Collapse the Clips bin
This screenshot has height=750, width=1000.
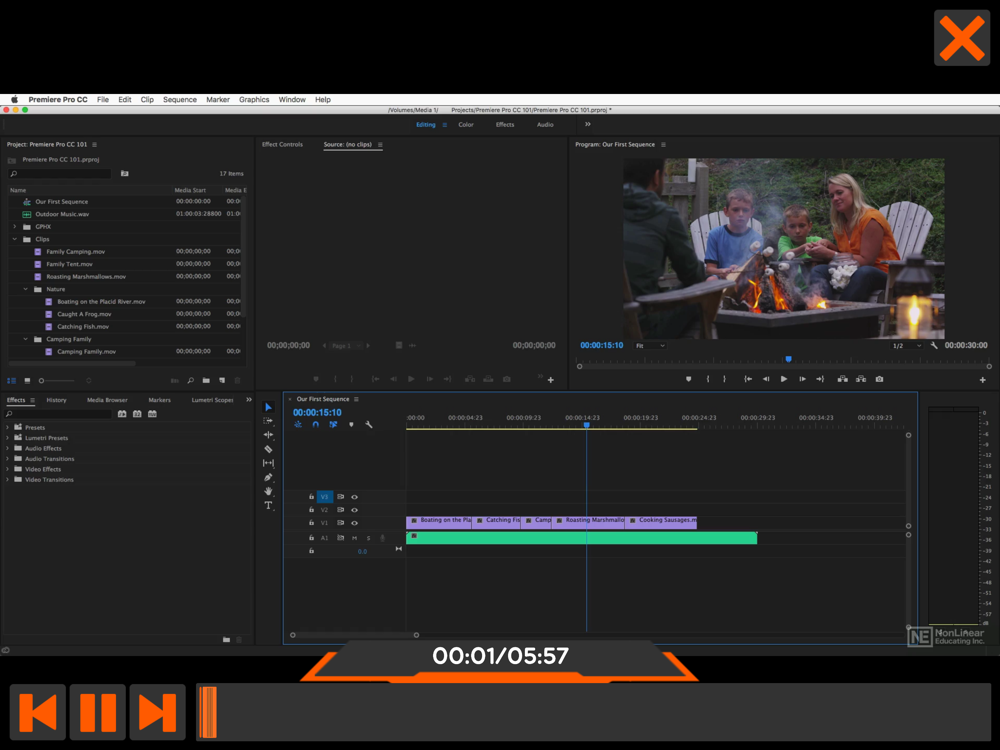point(15,239)
